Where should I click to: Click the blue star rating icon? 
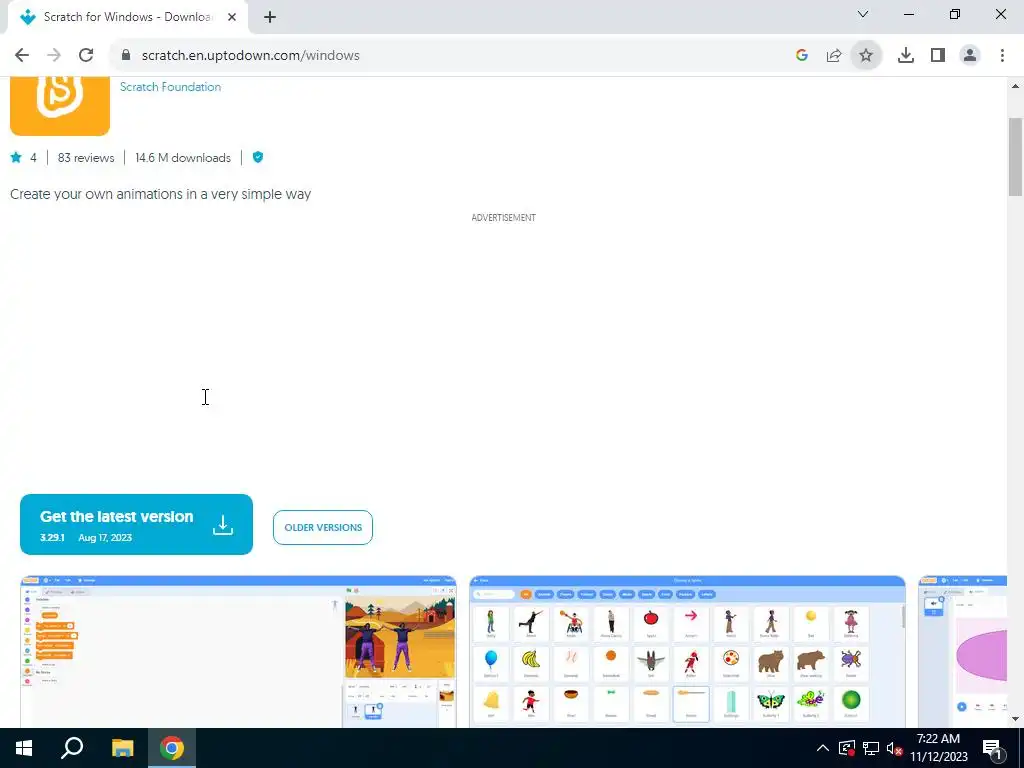(x=16, y=157)
